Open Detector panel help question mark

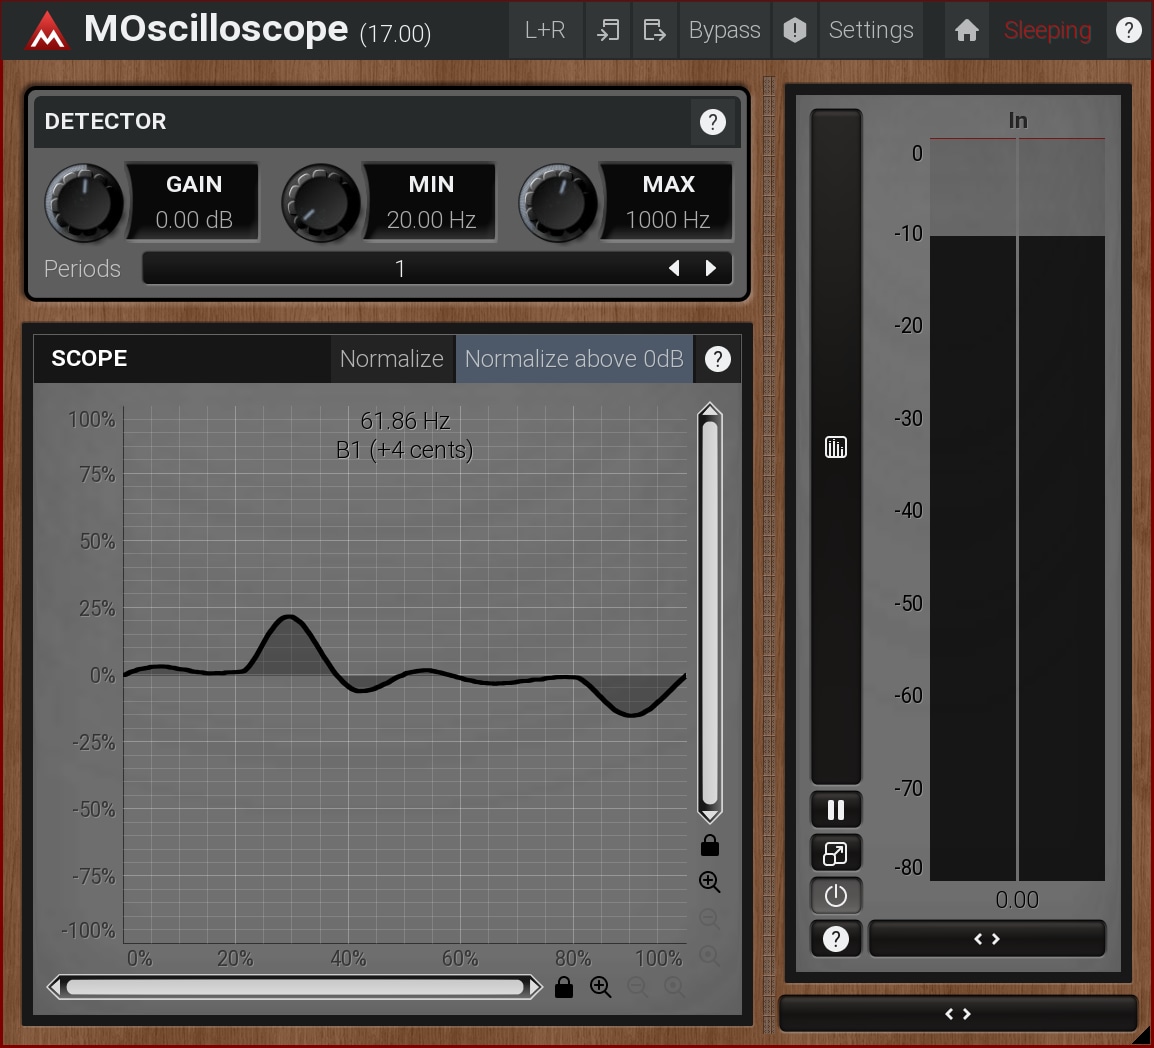click(x=712, y=122)
